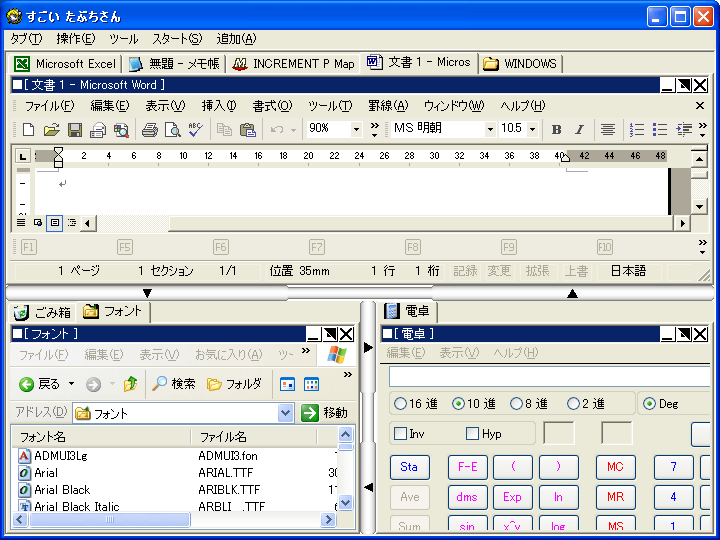This screenshot has height=540, width=720.
Task: Toggle the 記録 macro recording in status bar
Action: (x=465, y=271)
